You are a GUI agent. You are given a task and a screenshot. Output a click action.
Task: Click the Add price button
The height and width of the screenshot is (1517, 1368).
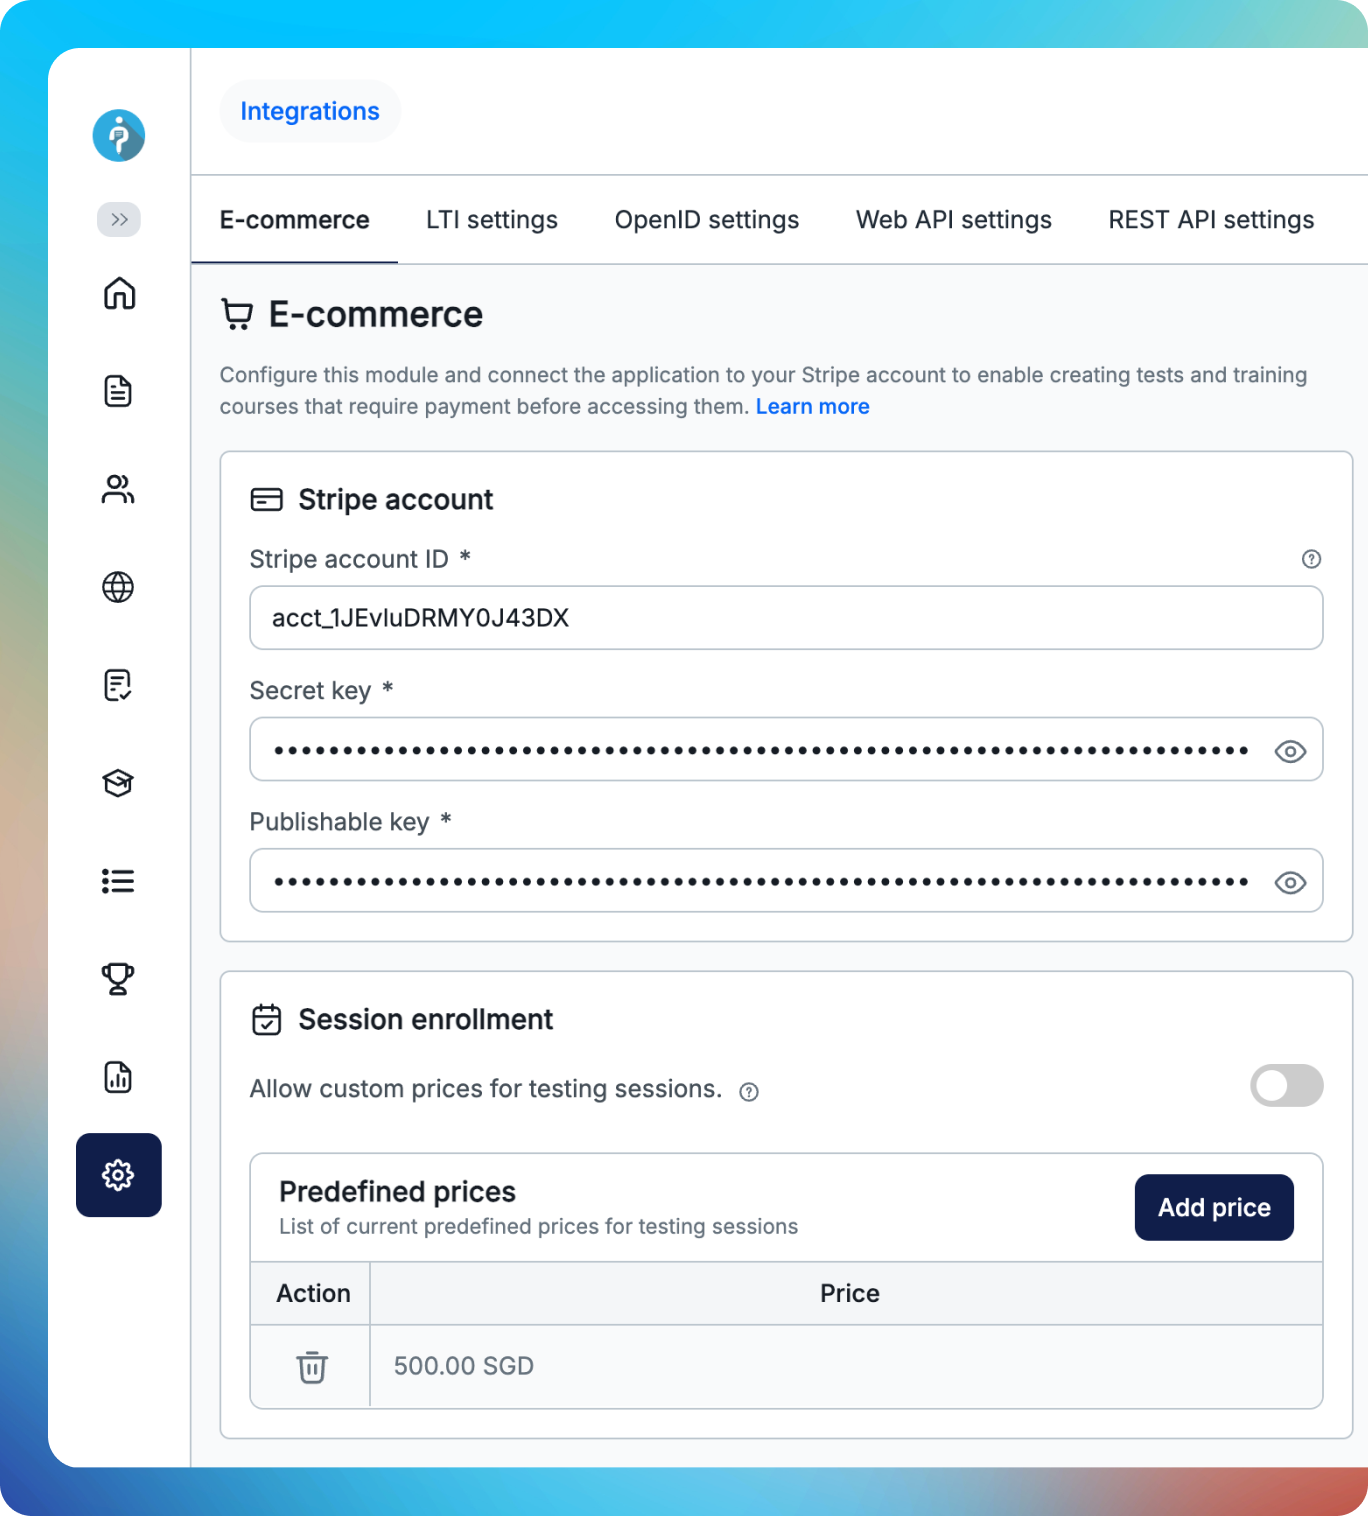(x=1213, y=1207)
